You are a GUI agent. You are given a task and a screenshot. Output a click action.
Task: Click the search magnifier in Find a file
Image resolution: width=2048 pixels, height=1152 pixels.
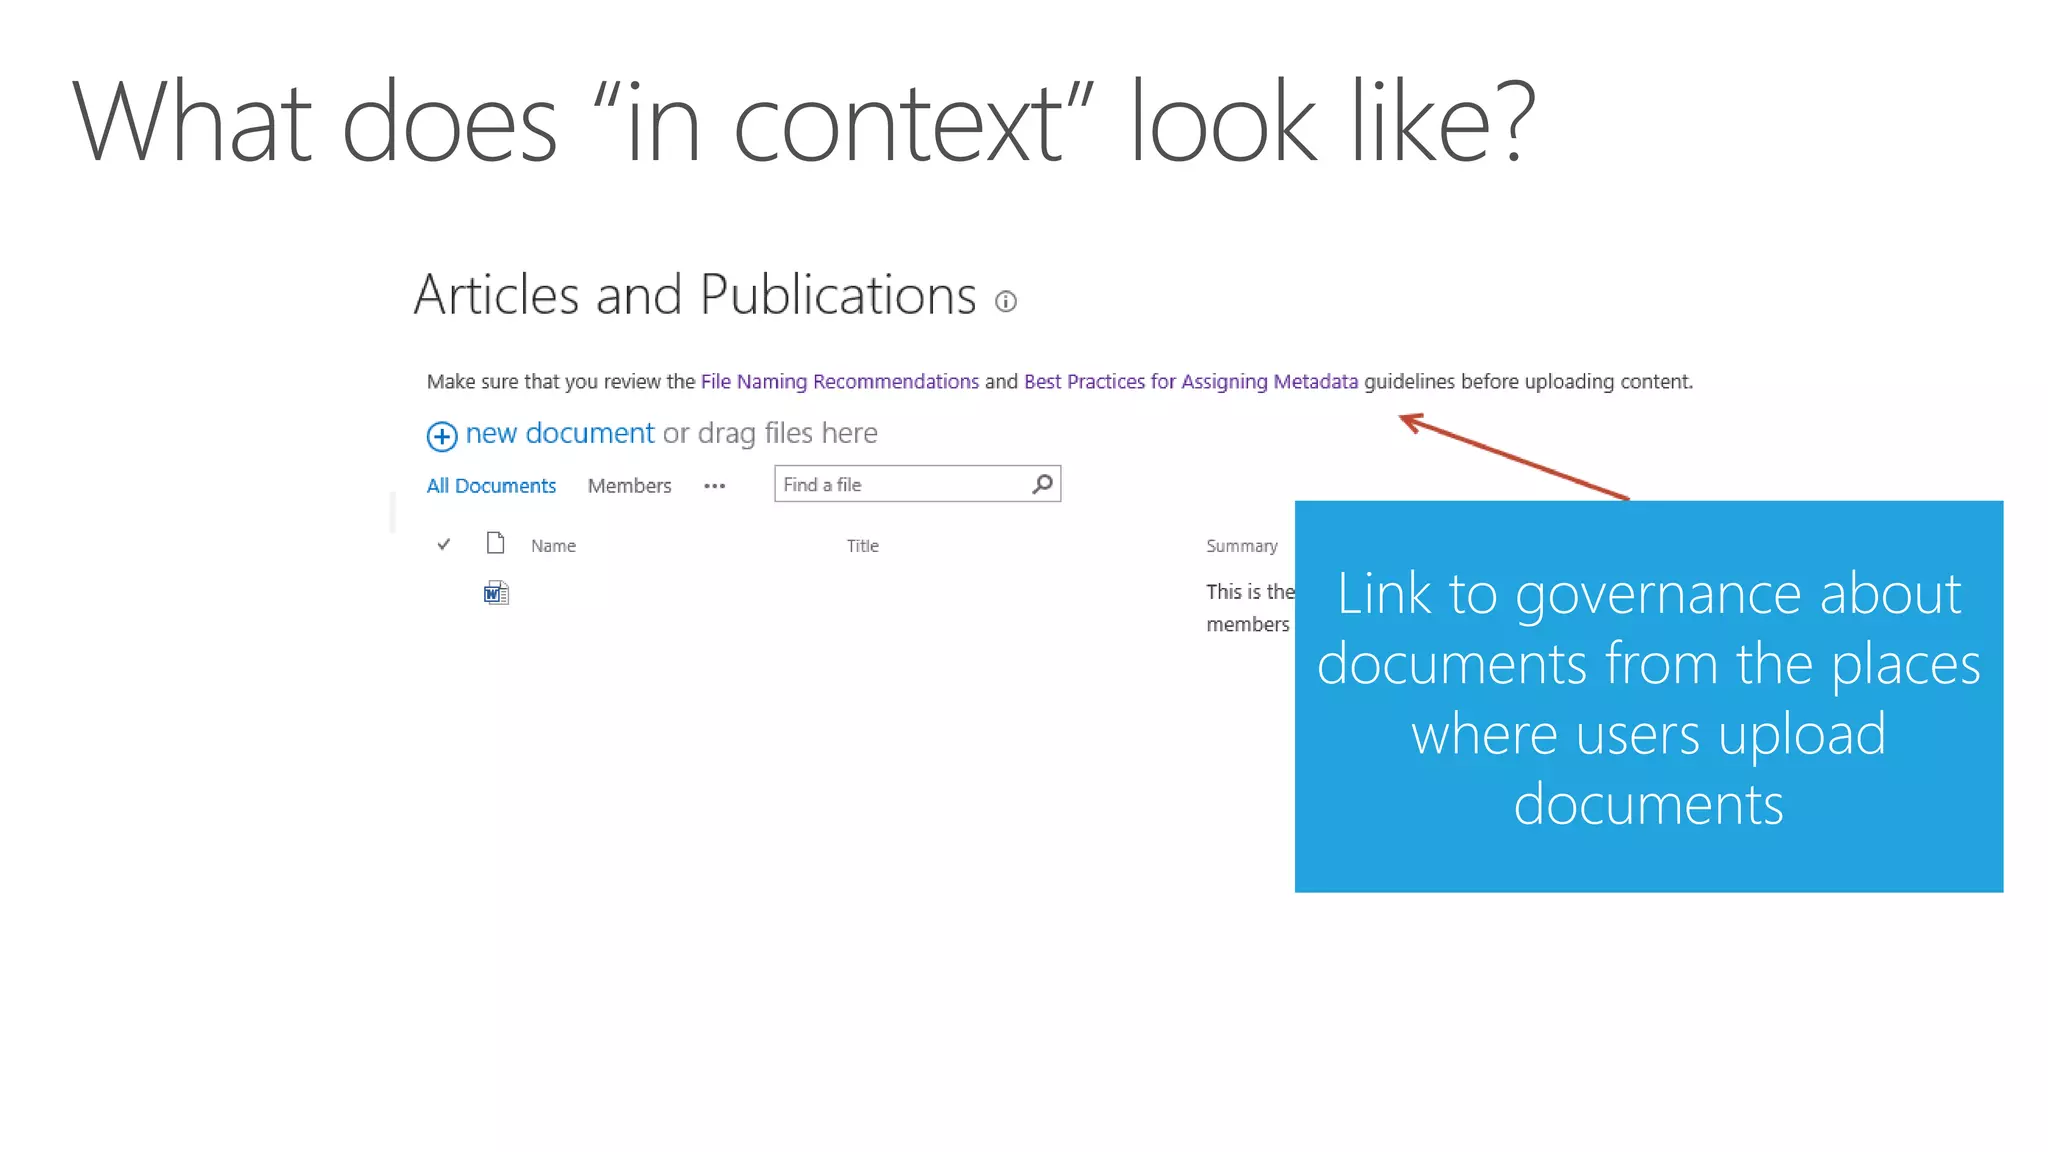(1042, 484)
